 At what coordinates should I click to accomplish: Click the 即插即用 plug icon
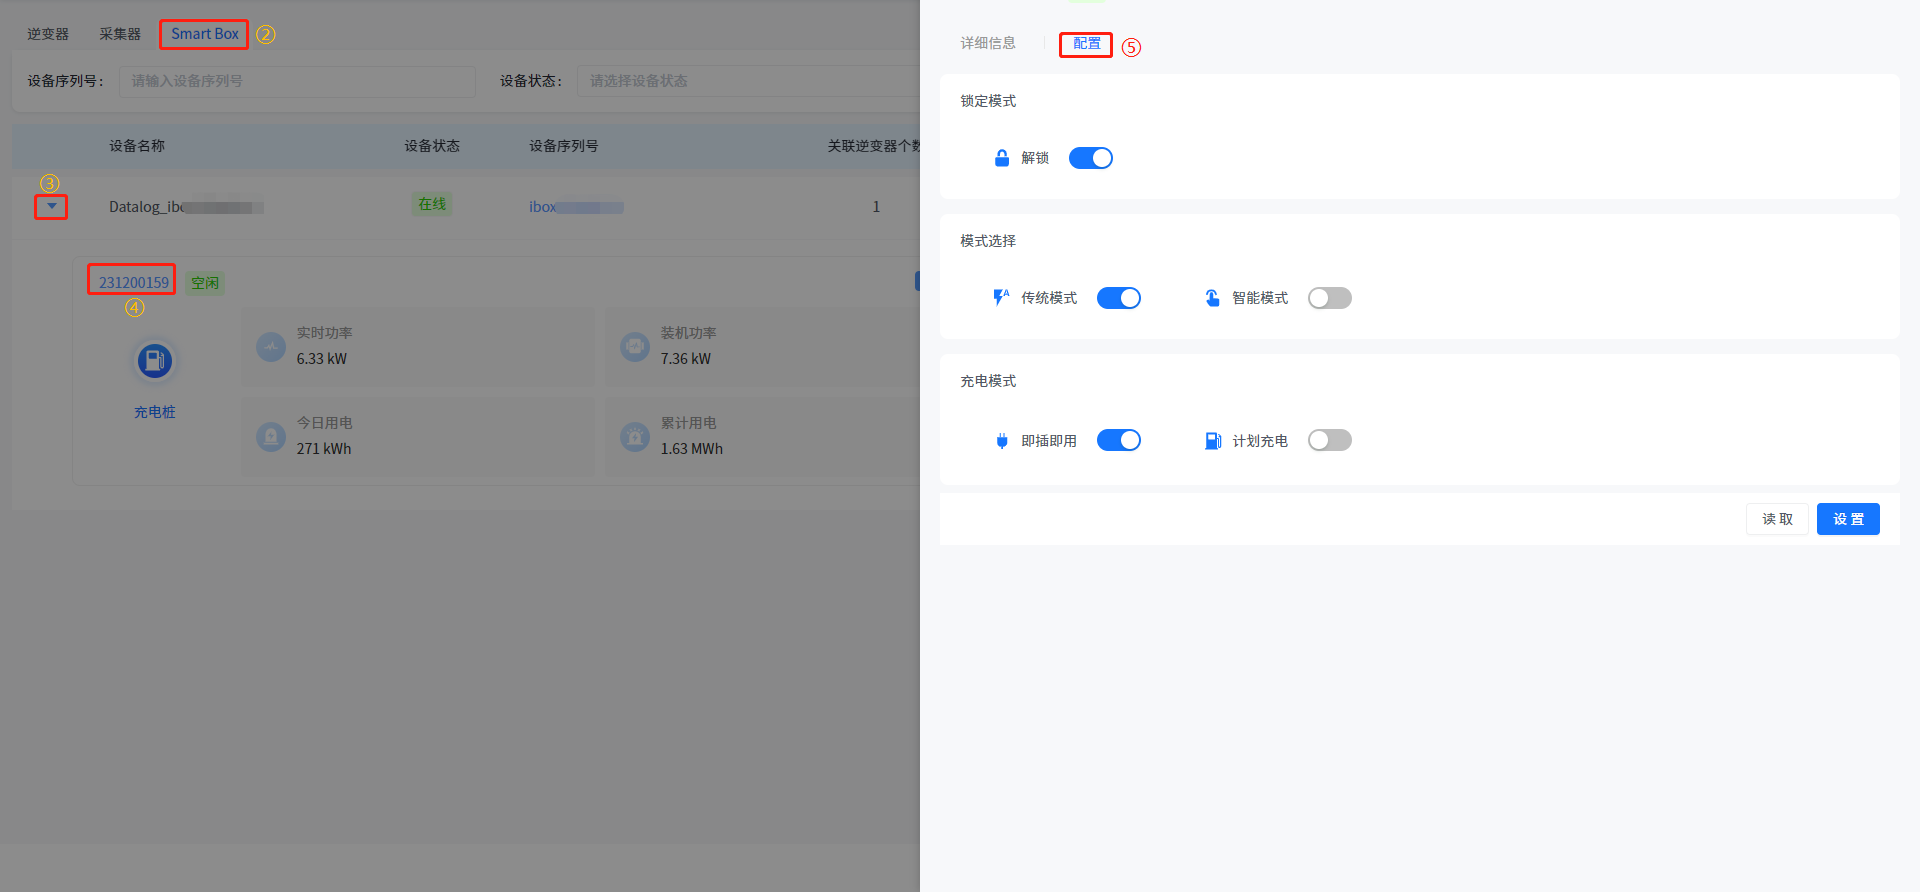point(1001,441)
